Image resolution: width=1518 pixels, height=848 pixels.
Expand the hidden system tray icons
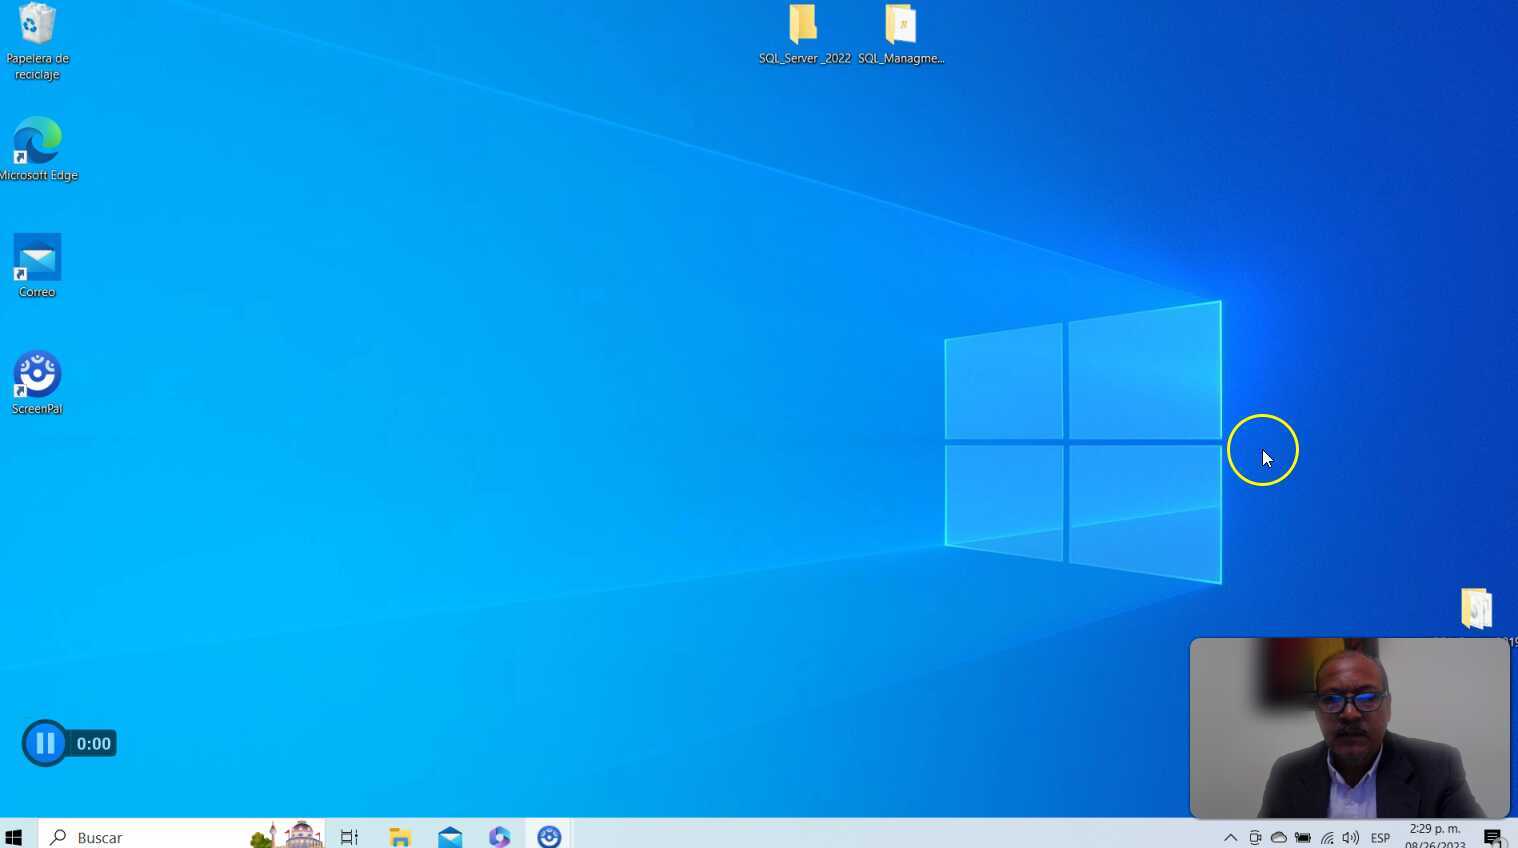(x=1231, y=838)
